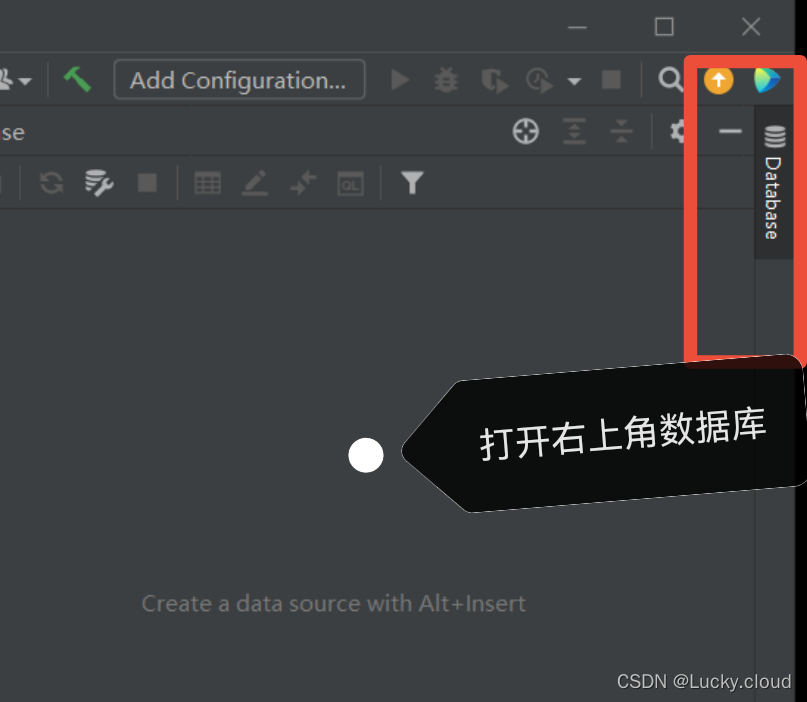Select the Jump to Editor table icon
The width and height of the screenshot is (807, 702).
[207, 183]
